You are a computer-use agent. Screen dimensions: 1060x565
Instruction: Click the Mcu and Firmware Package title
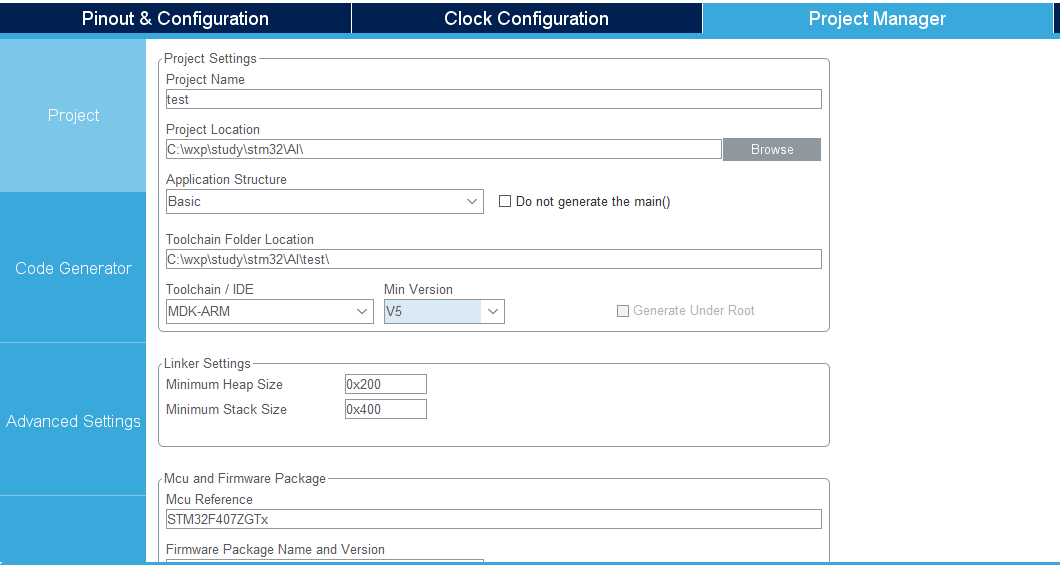pyautogui.click(x=245, y=478)
